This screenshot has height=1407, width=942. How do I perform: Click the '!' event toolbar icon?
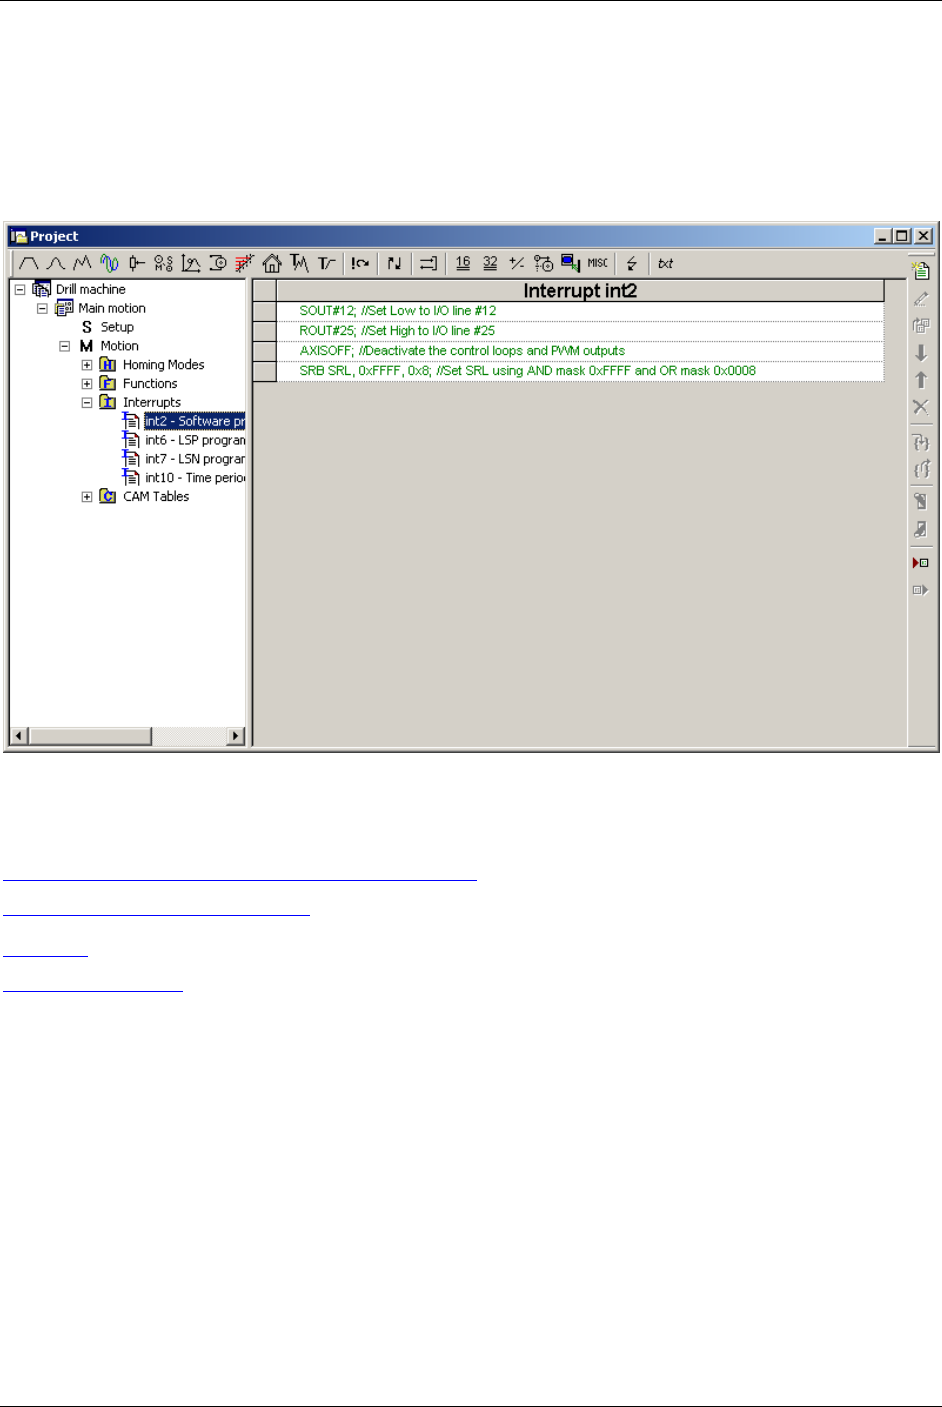click(360, 263)
